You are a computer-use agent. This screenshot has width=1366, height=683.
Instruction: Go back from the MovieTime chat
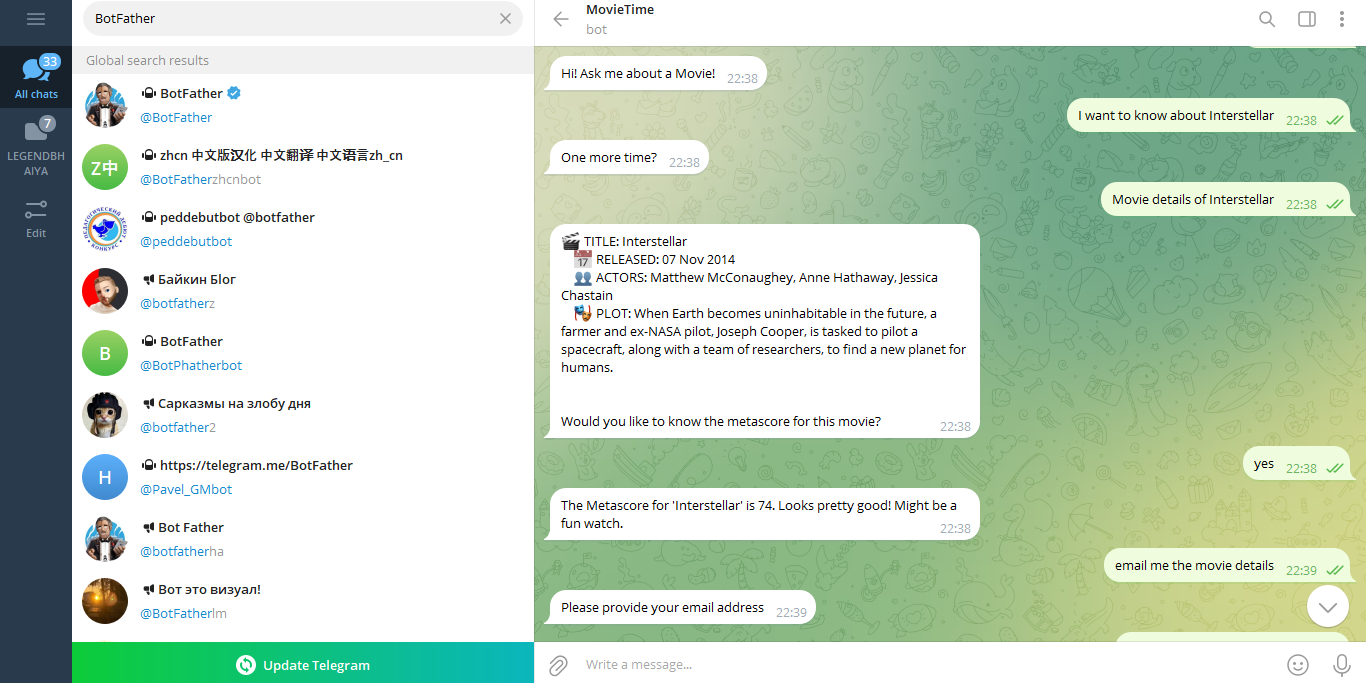tap(561, 19)
